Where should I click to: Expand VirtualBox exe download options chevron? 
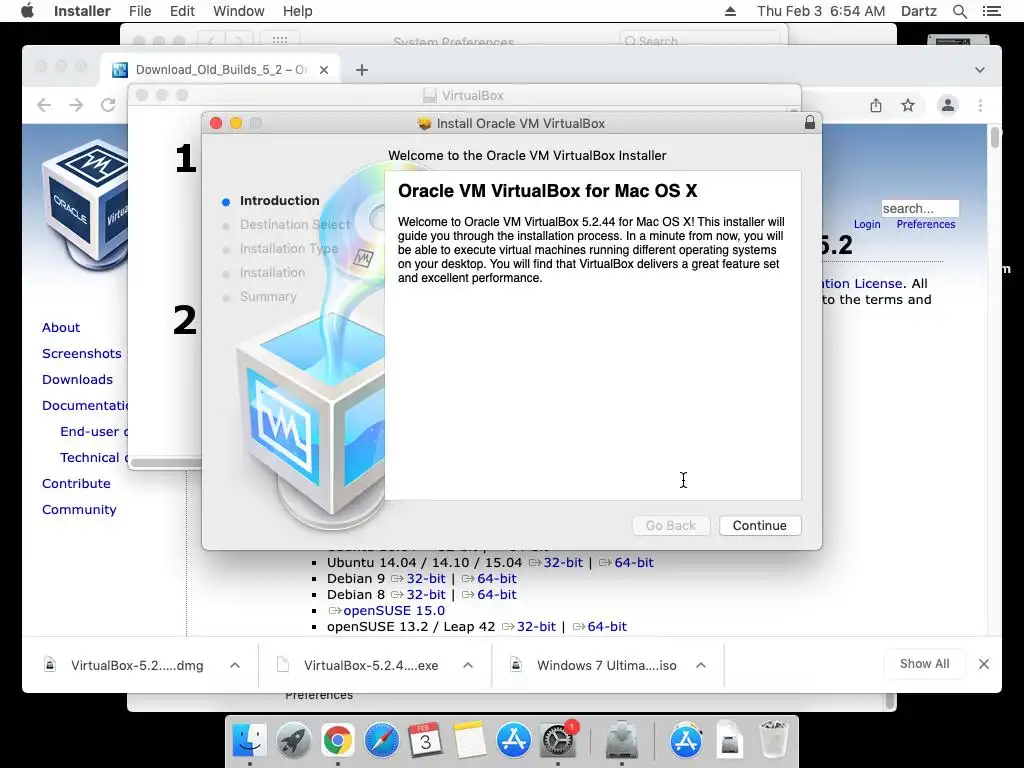(468, 665)
